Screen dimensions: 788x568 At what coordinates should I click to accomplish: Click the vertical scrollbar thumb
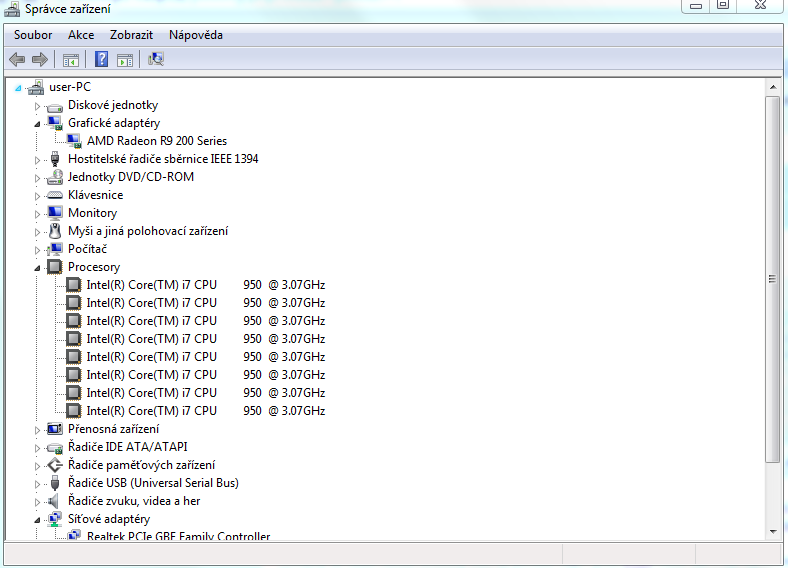(773, 279)
